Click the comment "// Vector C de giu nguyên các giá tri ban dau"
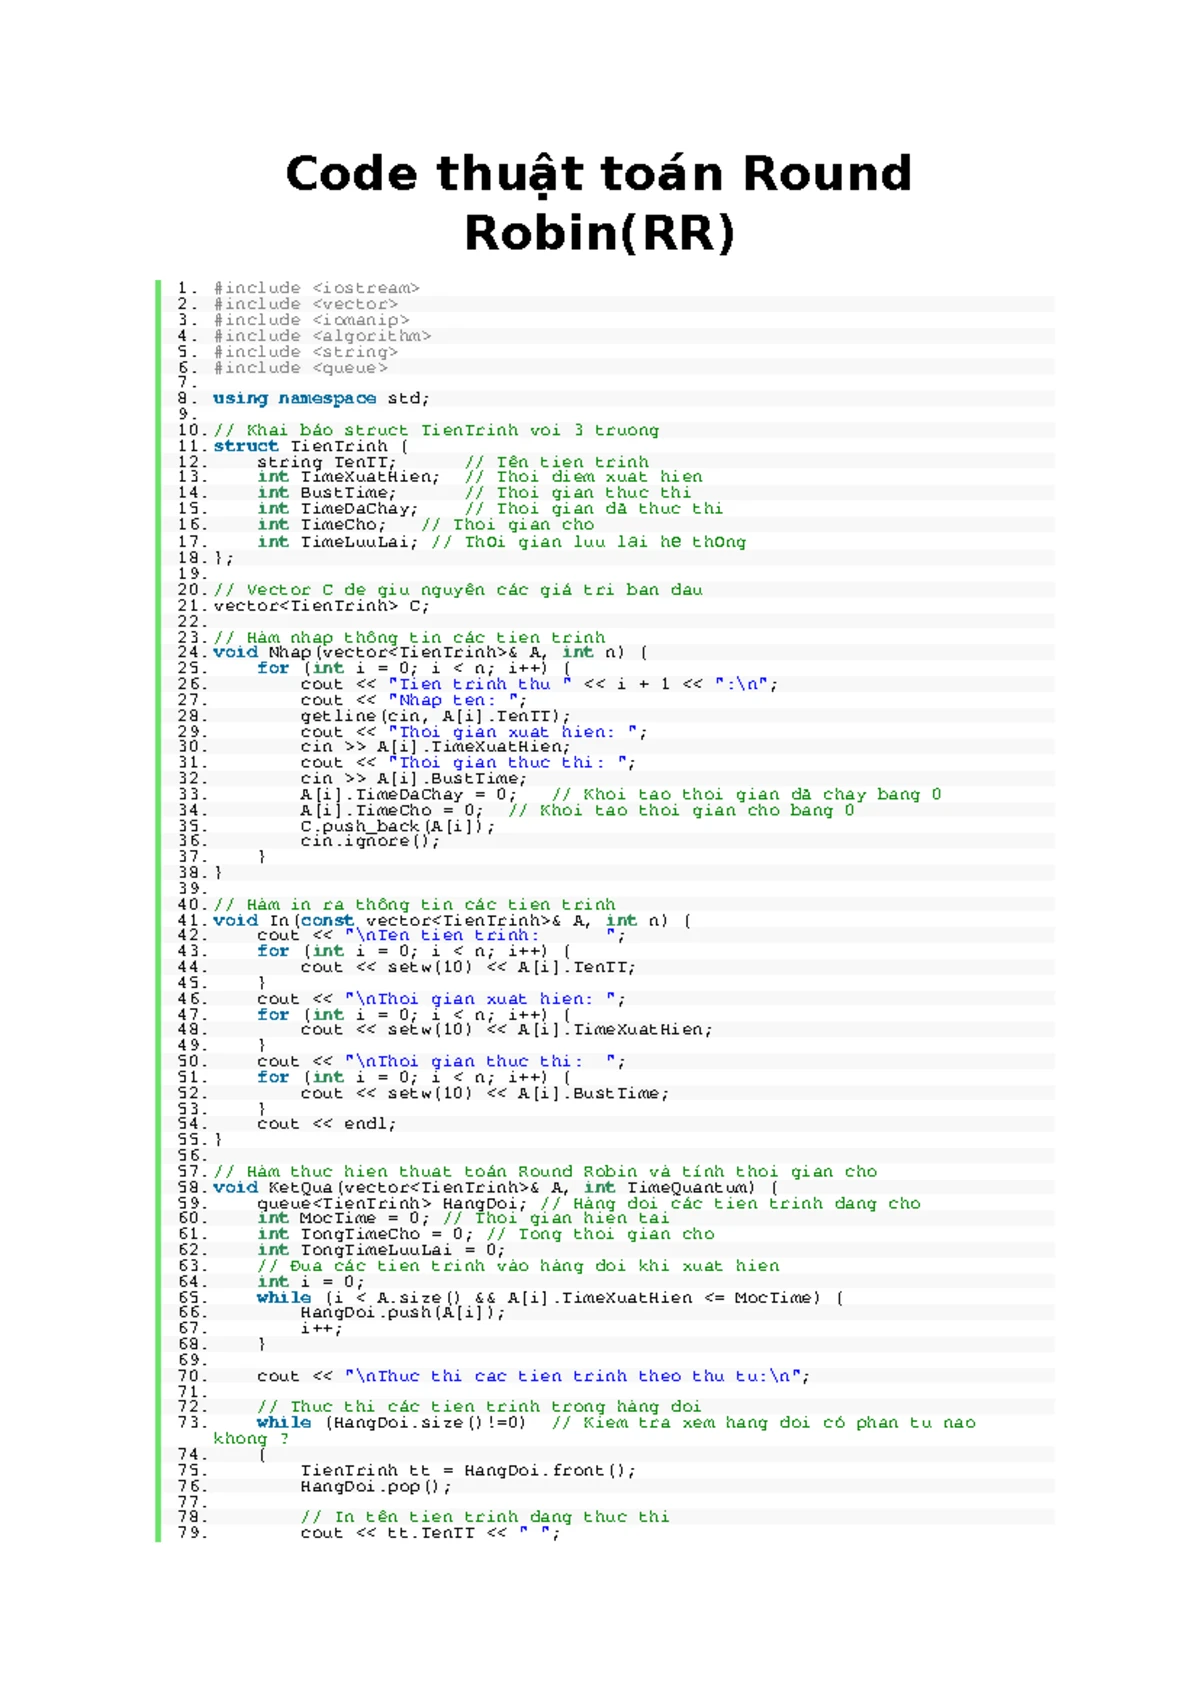This screenshot has width=1200, height=1696. pos(458,590)
